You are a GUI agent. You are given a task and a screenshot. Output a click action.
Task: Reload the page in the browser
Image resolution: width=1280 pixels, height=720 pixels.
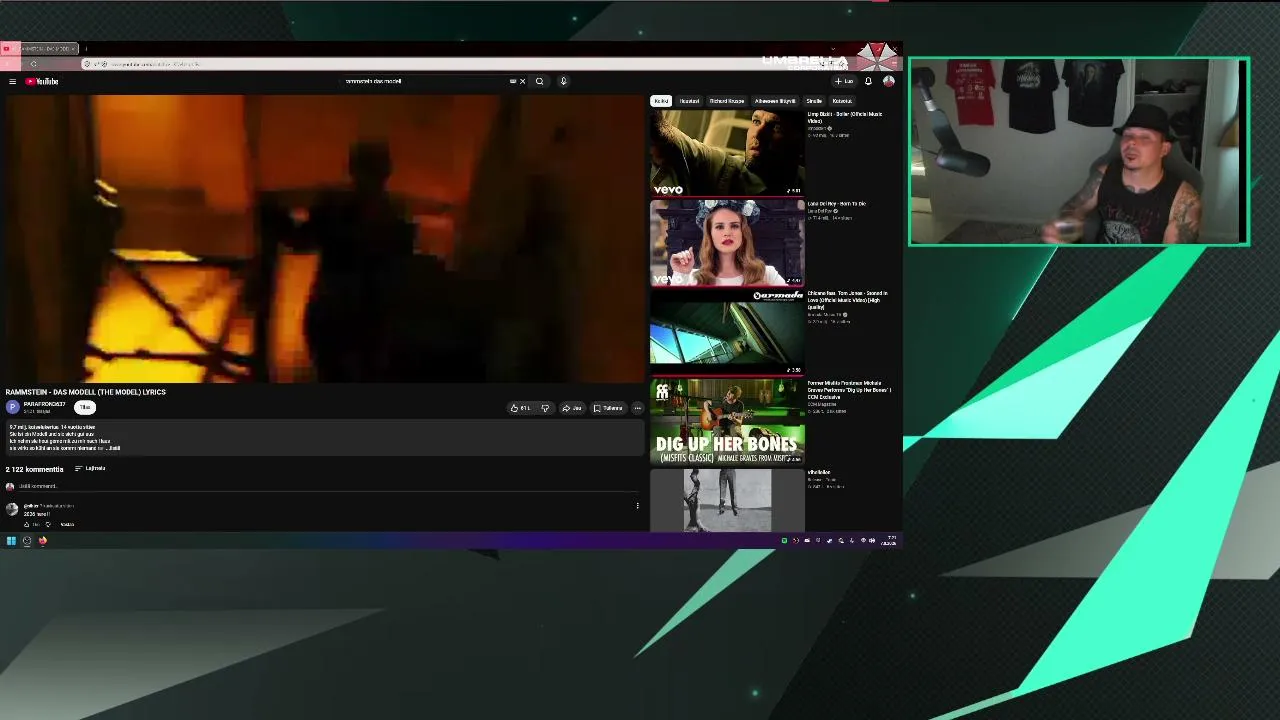tap(33, 64)
